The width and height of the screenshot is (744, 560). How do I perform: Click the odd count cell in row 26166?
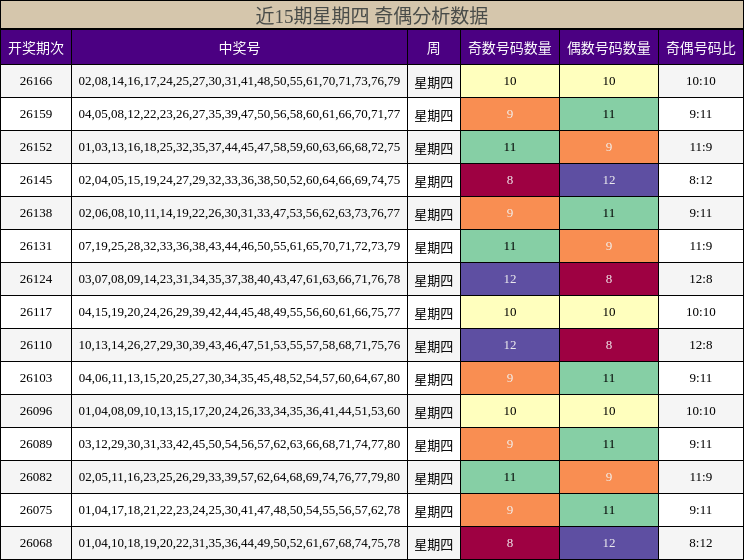[x=510, y=81]
